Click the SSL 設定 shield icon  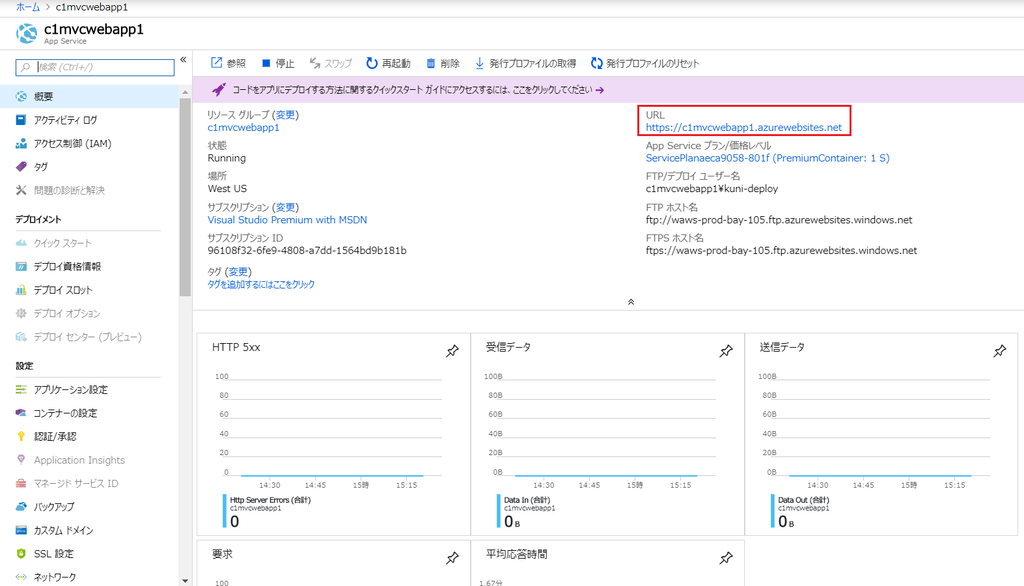(21, 554)
